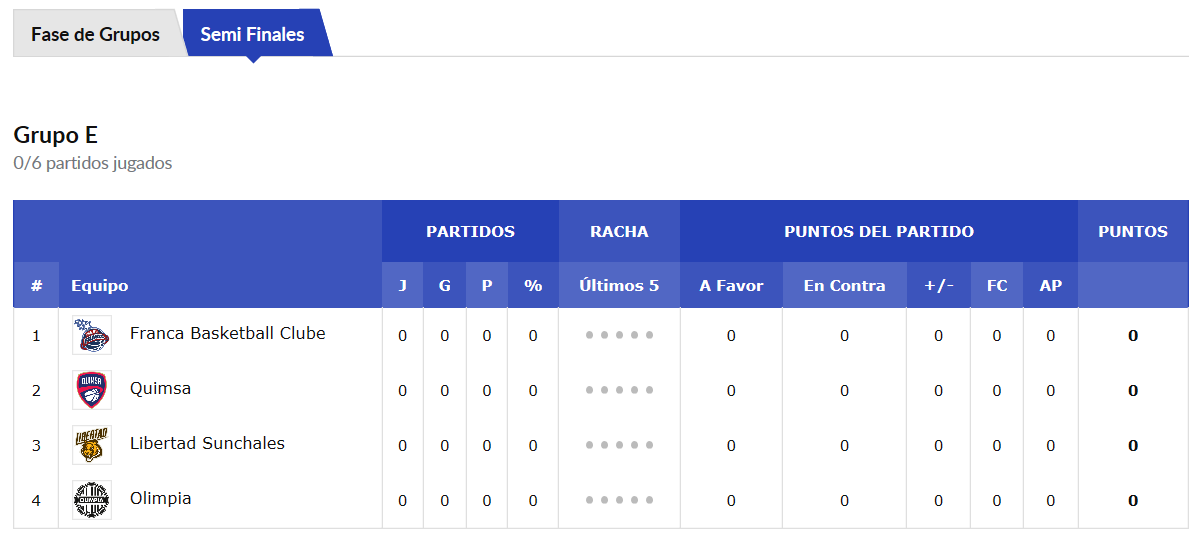Click the +/- column header

tap(938, 286)
